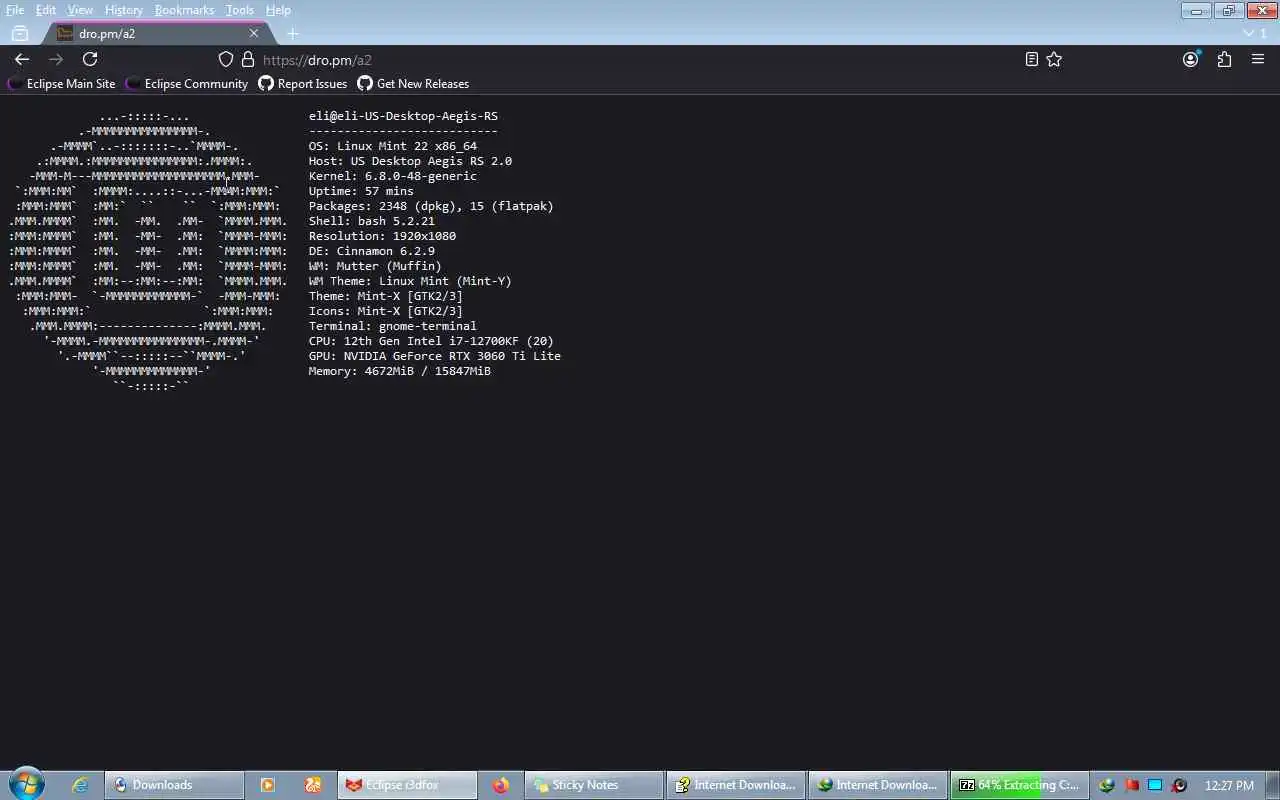Expand the list all tabs chevron
The width and height of the screenshot is (1280, 800).
(1248, 33)
